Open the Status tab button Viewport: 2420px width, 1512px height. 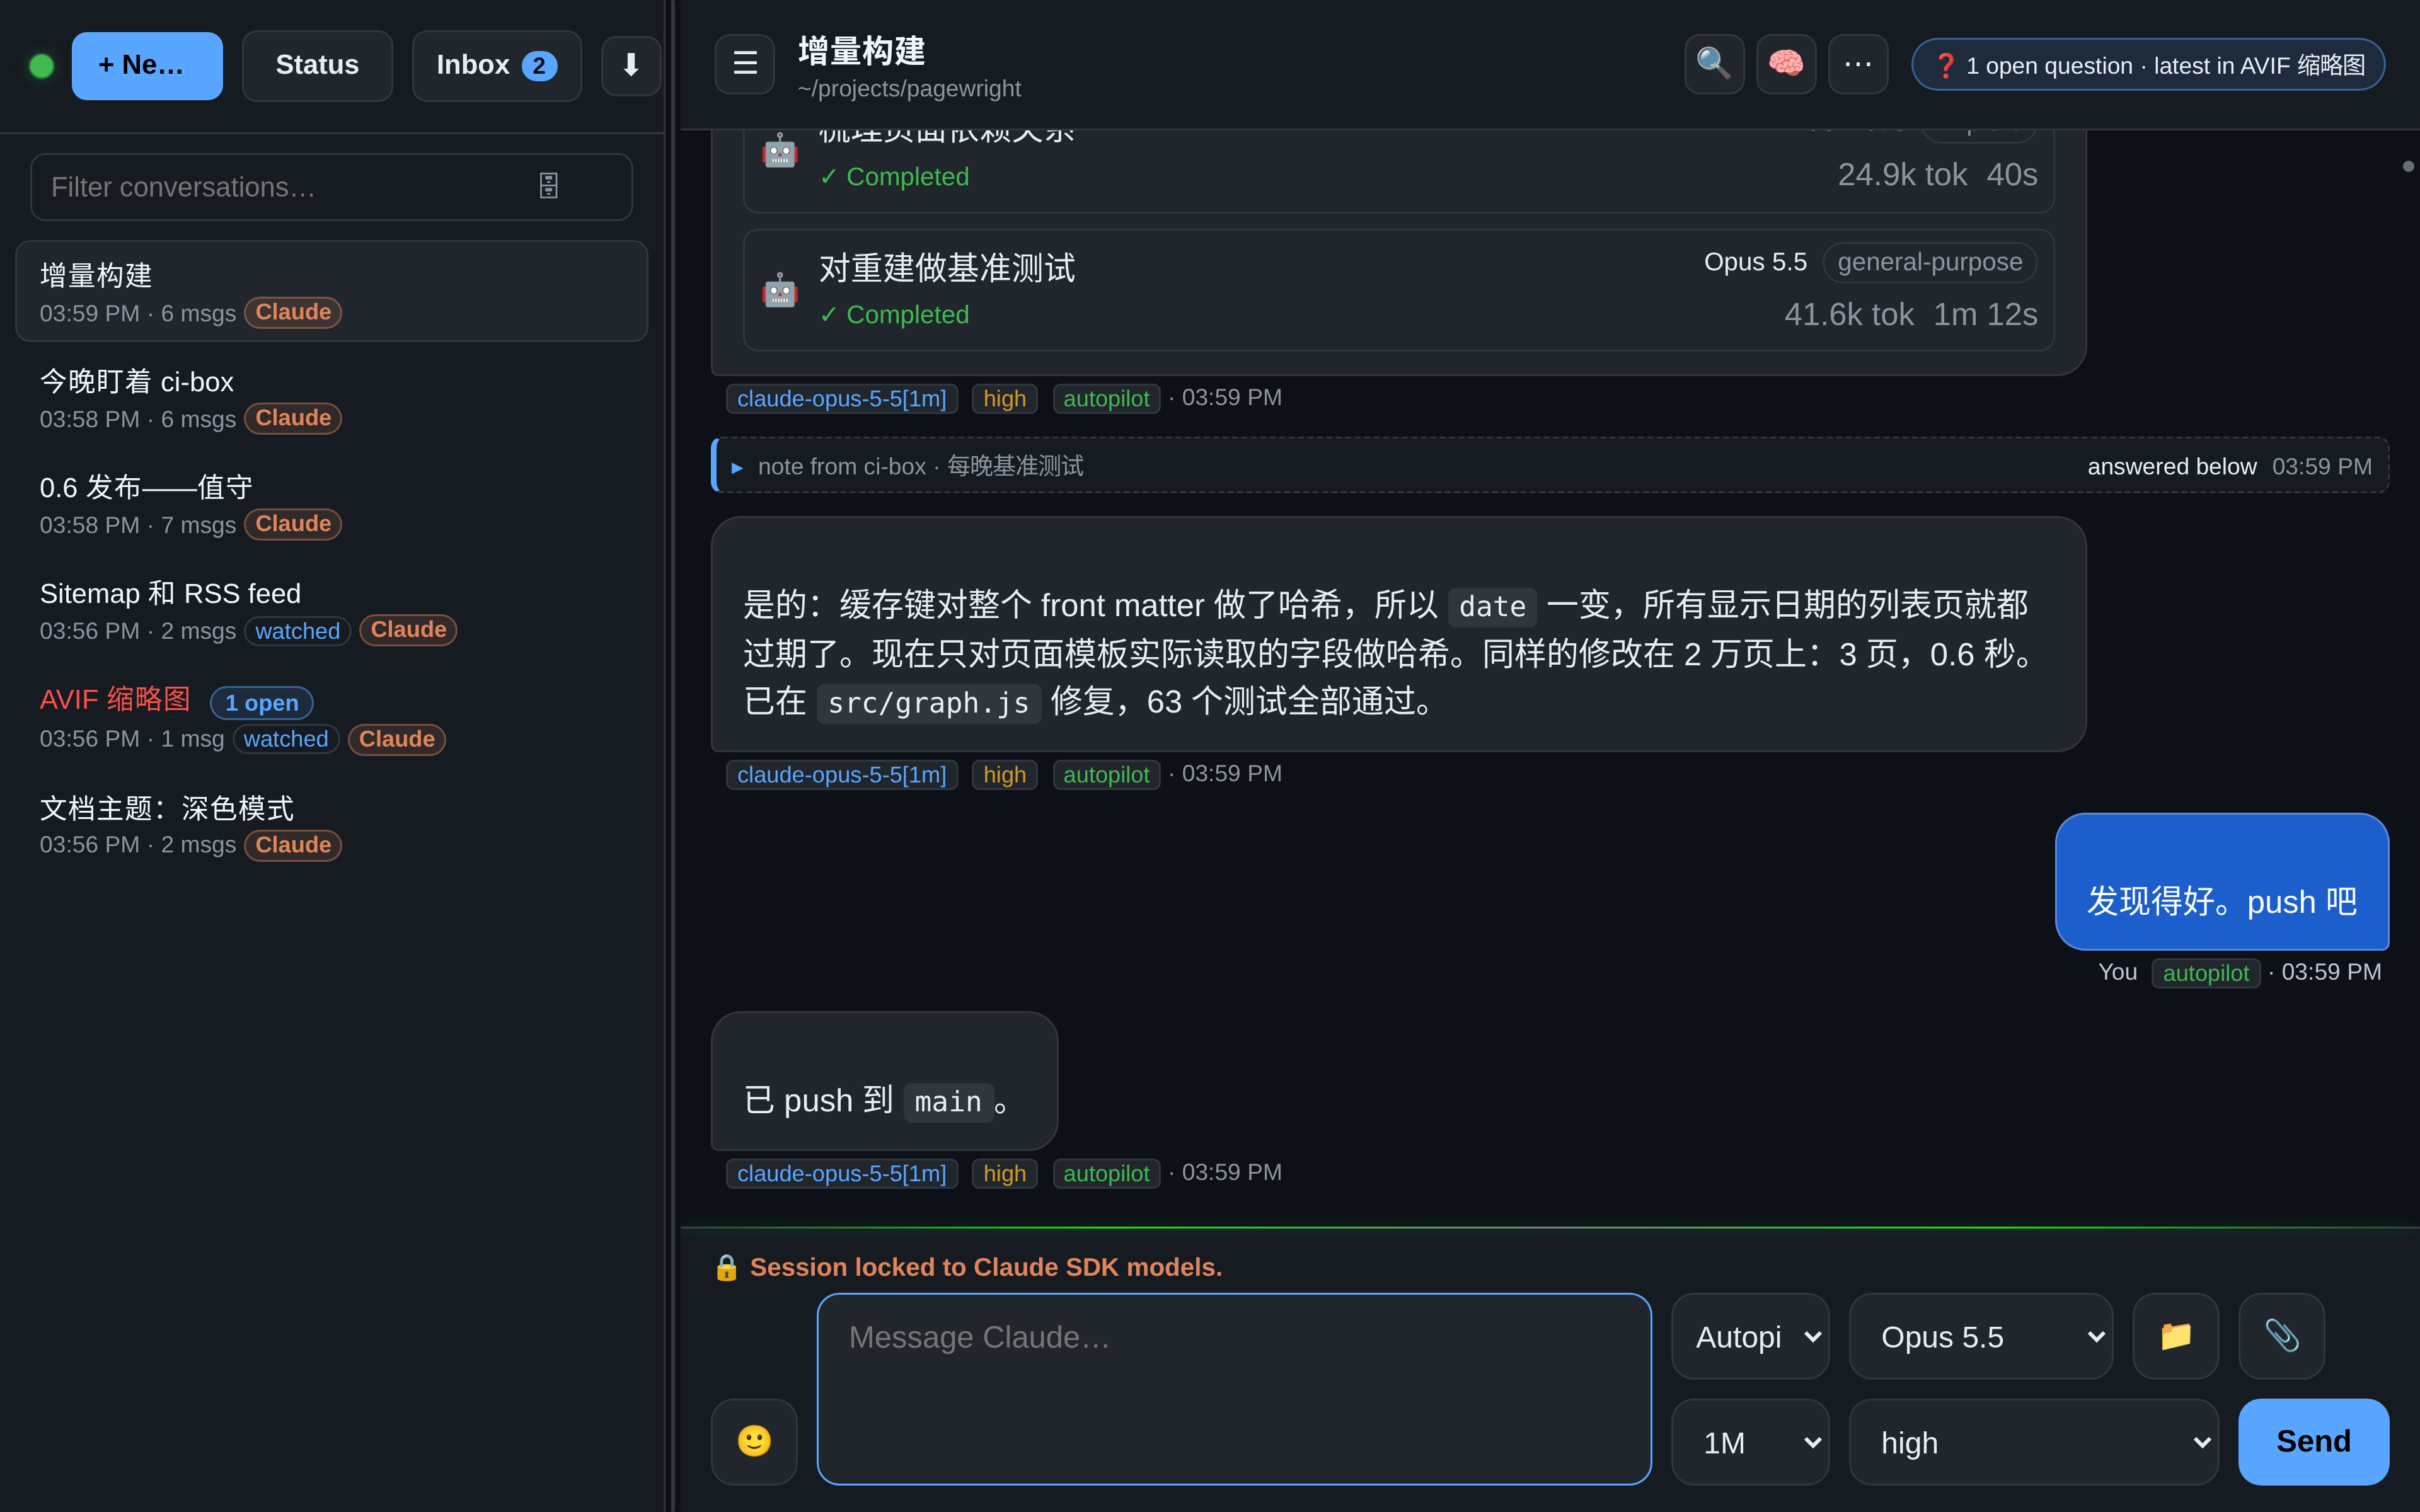pos(317,65)
